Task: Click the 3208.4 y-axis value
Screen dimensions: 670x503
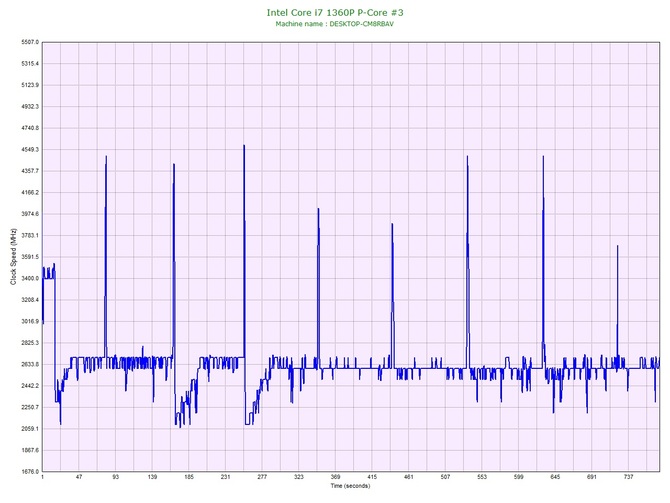Action: (30, 300)
